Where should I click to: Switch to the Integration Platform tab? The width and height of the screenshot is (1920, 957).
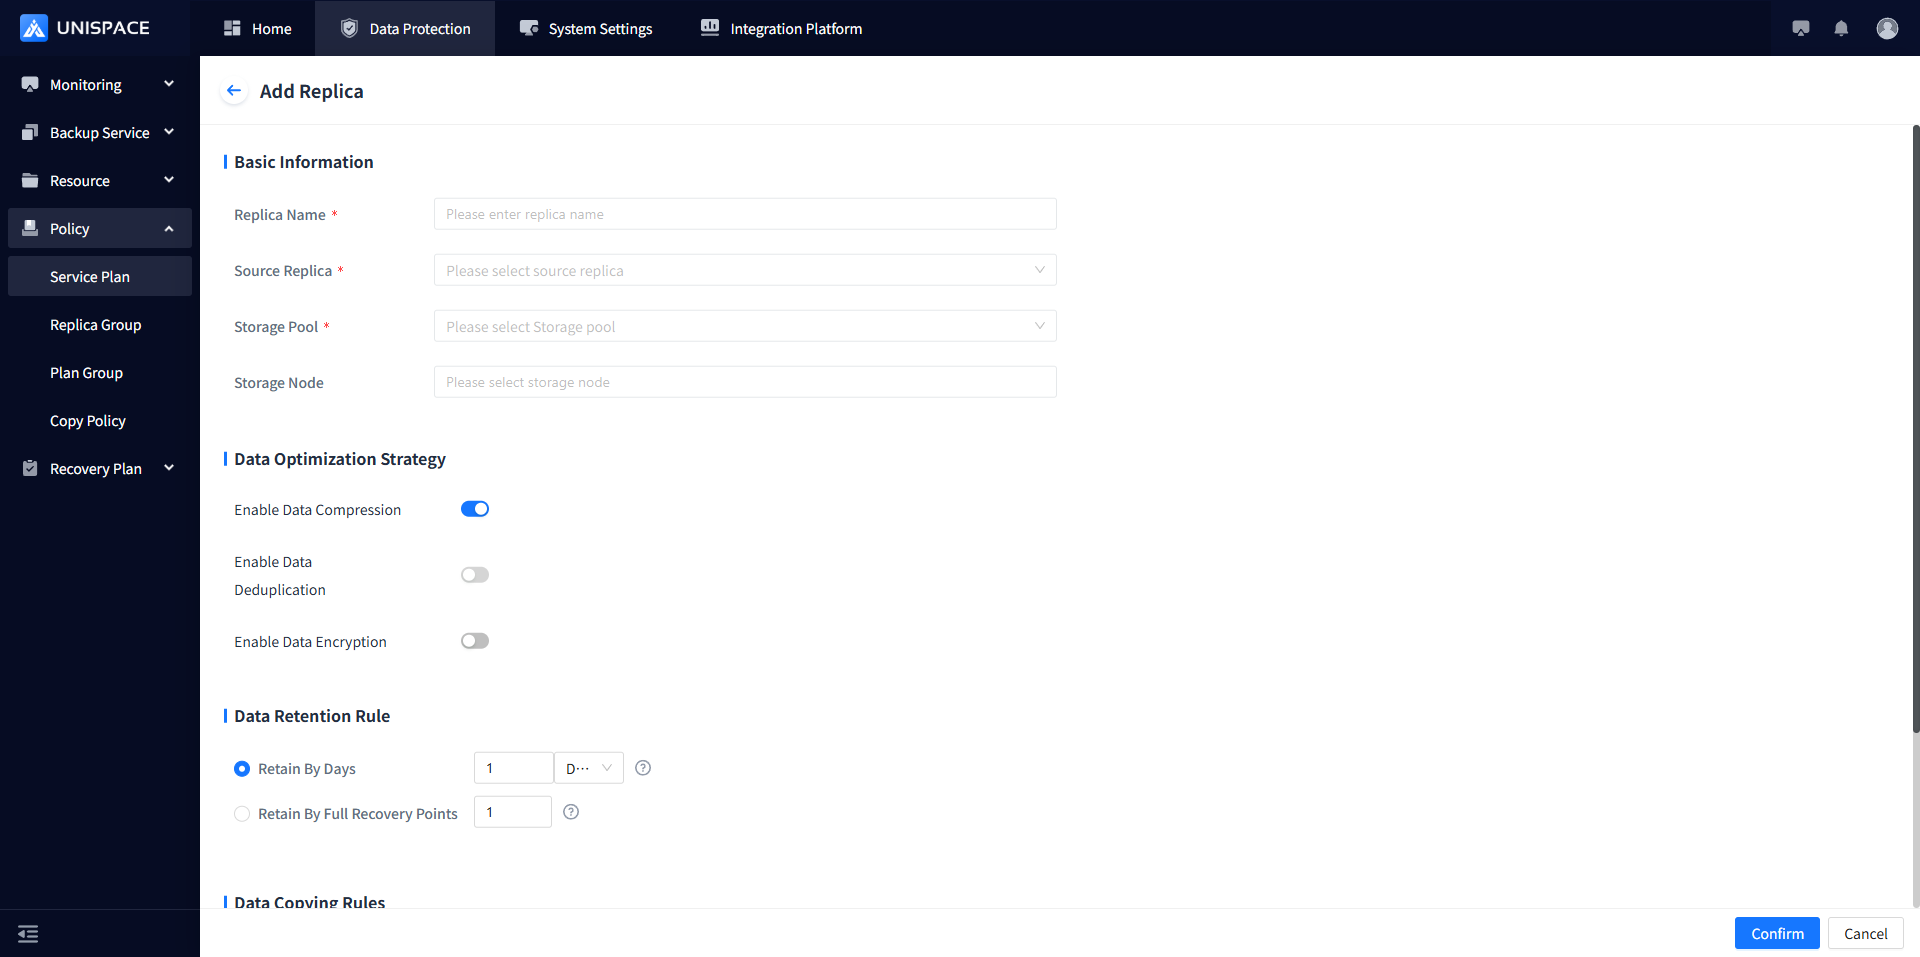(x=781, y=28)
